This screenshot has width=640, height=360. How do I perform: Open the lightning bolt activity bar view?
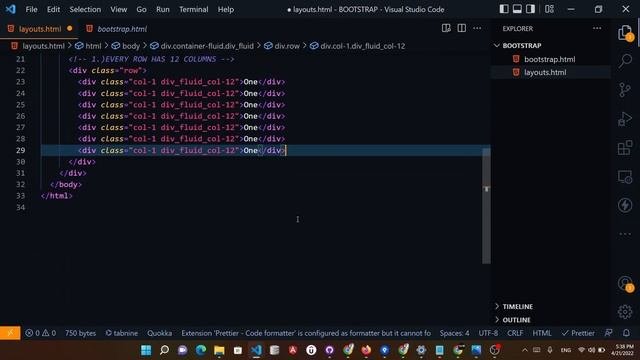(625, 205)
